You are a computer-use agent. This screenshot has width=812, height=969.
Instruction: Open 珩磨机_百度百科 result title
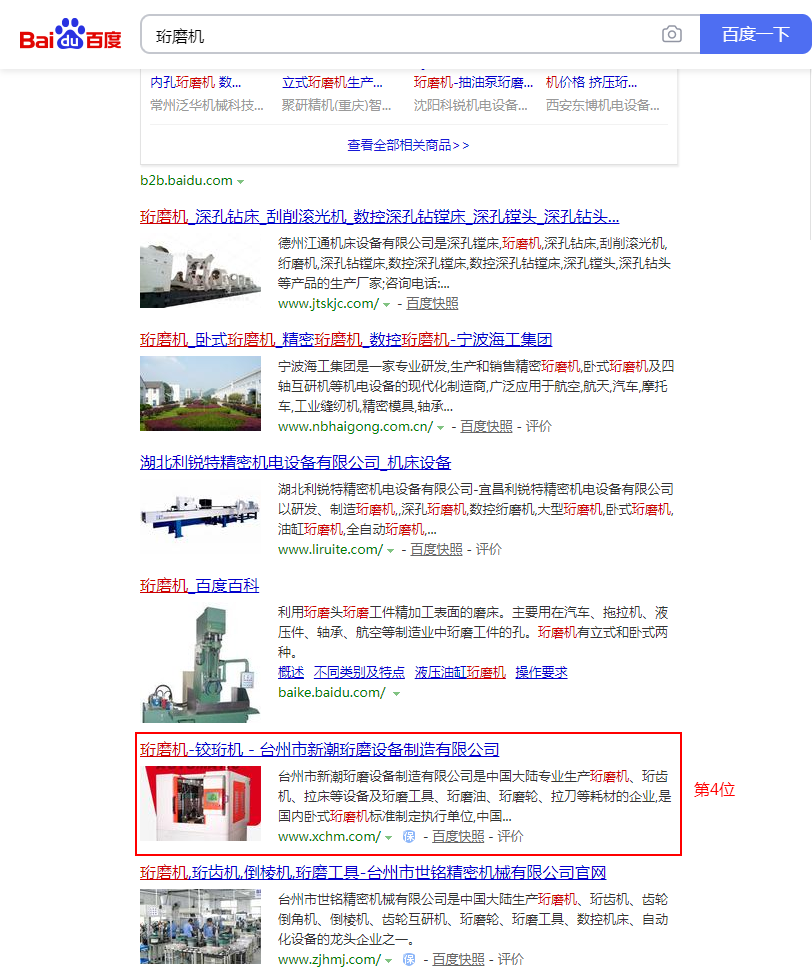point(200,586)
